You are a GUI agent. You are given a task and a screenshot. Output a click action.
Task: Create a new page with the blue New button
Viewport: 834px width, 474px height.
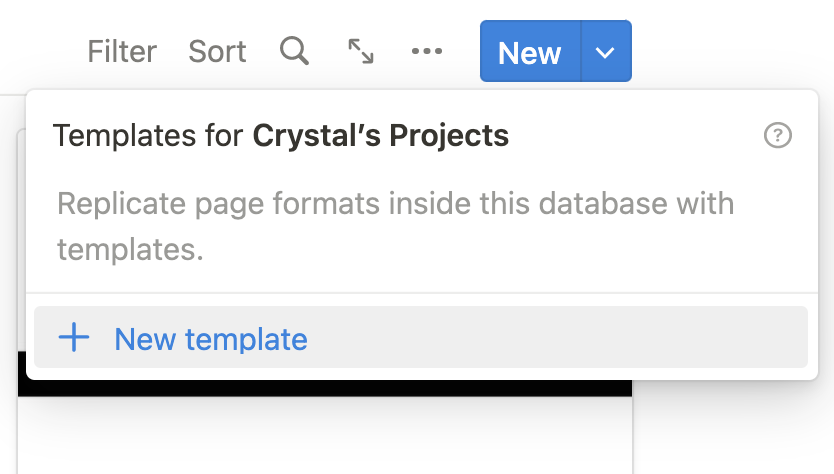[x=530, y=52]
